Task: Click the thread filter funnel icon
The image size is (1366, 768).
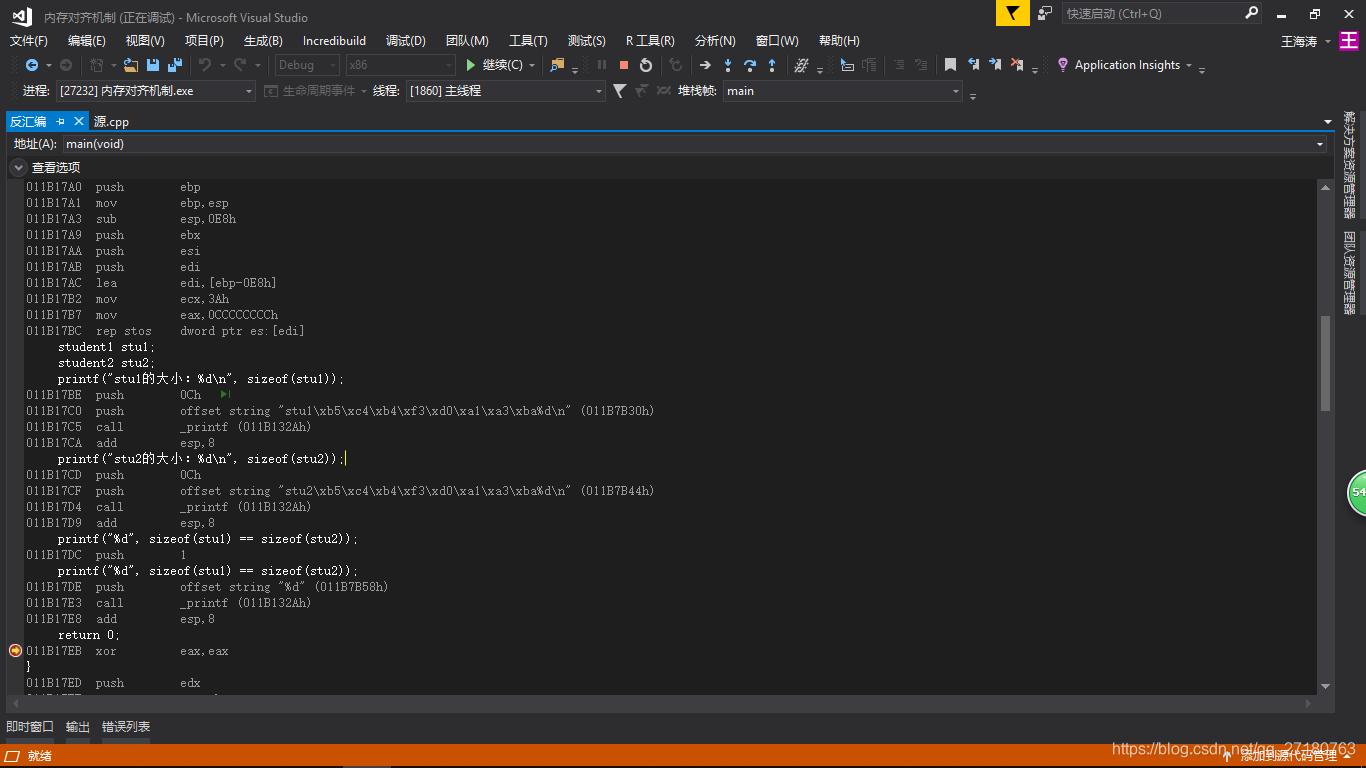Action: click(619, 91)
